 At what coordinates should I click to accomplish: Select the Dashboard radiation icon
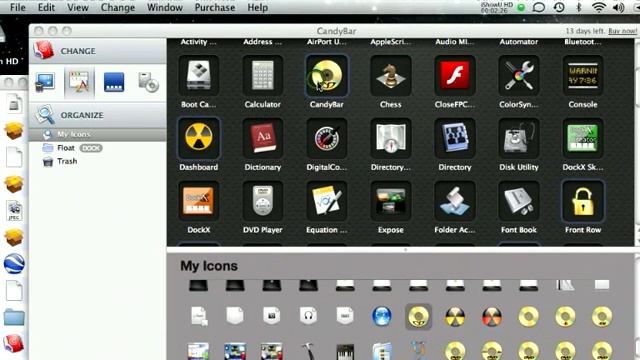click(x=199, y=138)
